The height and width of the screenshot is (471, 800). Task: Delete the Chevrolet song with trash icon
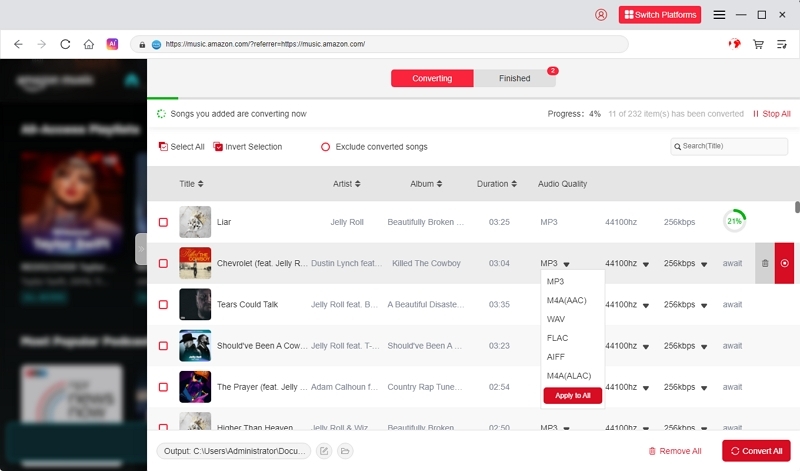click(x=765, y=263)
